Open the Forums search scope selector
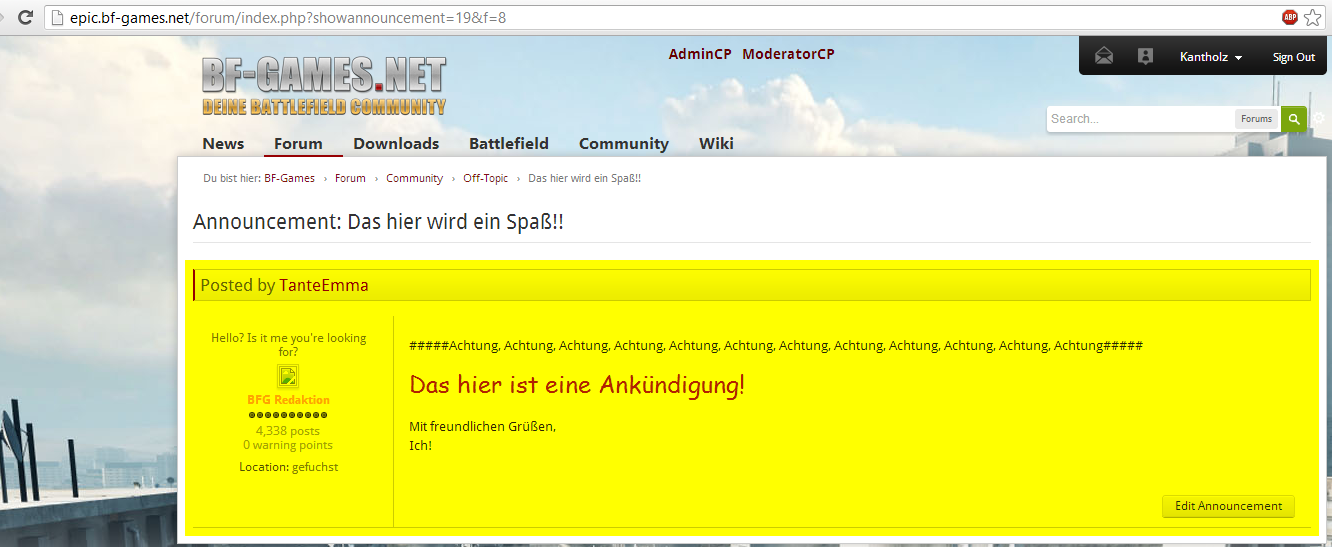The width and height of the screenshot is (1332, 547). click(x=1256, y=119)
